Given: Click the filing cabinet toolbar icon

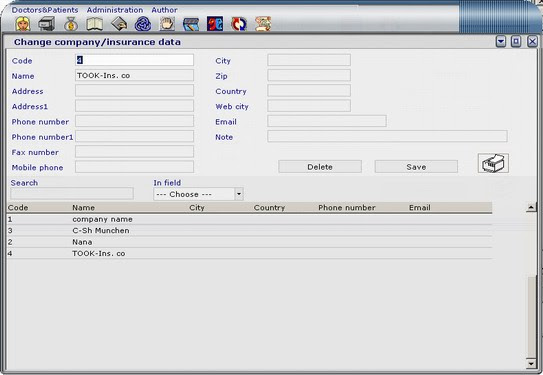Looking at the screenshot, I should tap(46, 24).
